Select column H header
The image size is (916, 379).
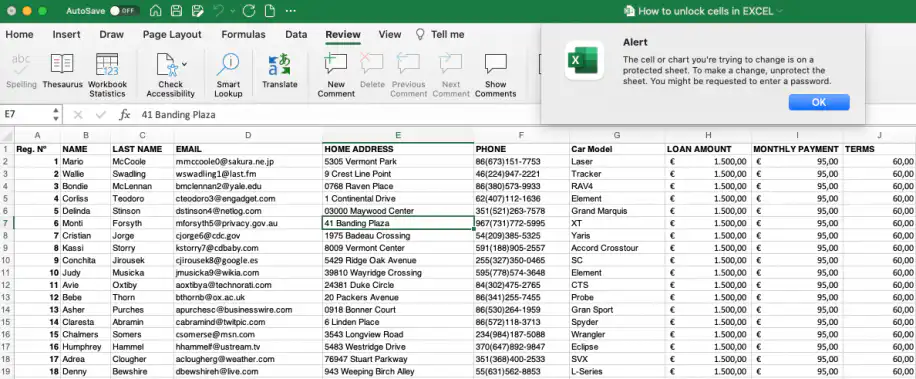708,135
